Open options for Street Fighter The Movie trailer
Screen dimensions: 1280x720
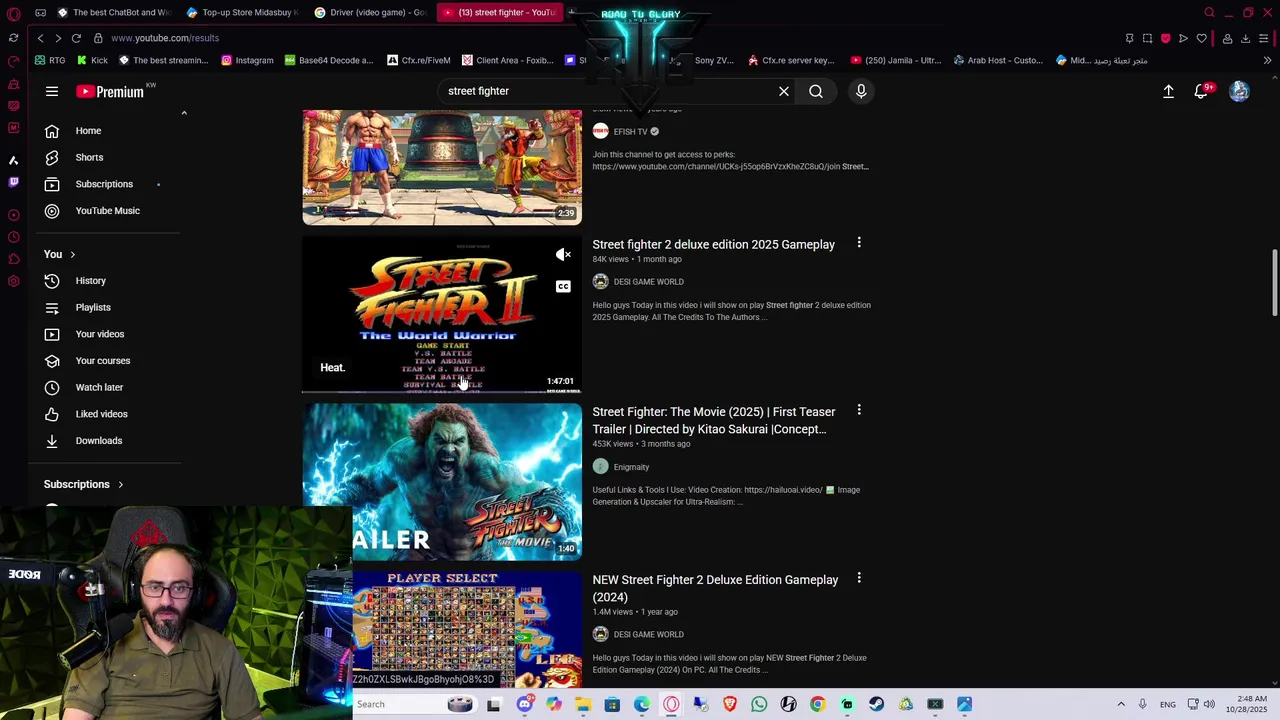pyautogui.click(x=859, y=410)
